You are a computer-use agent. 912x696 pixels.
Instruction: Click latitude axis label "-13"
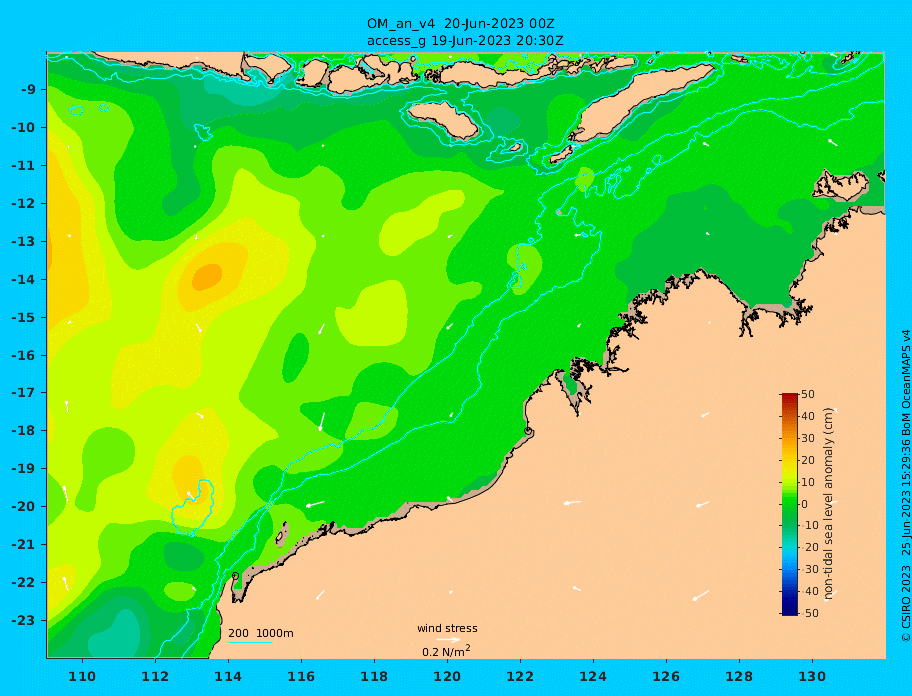coord(24,241)
